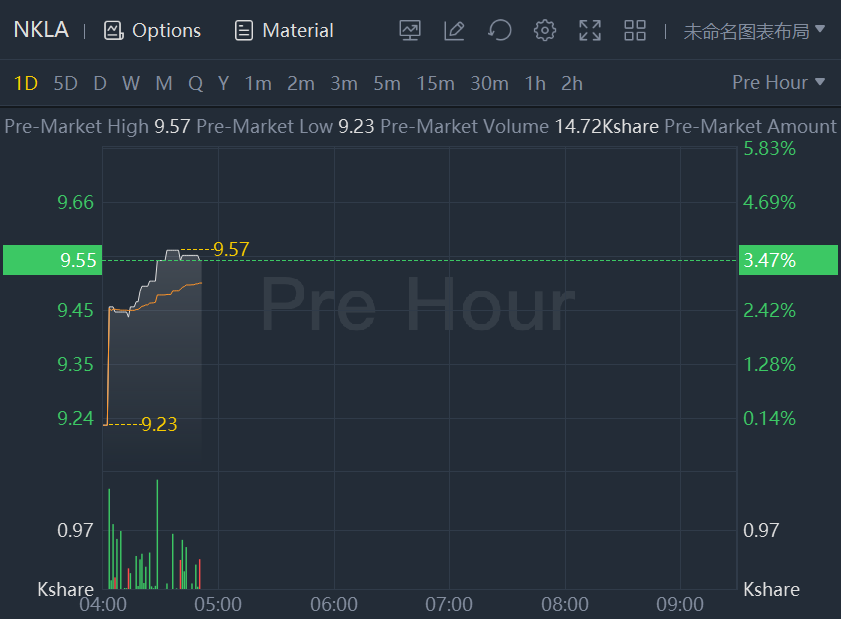
Task: Click the Material document icon
Action: click(244, 30)
